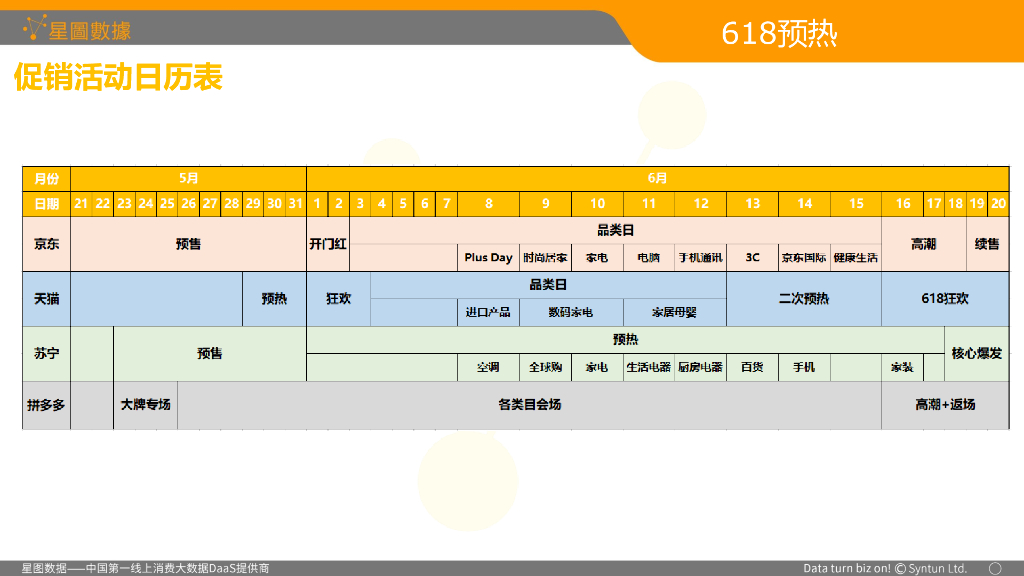Select the 京东 row label cell
Viewport: 1024px width, 576px height.
[46, 244]
